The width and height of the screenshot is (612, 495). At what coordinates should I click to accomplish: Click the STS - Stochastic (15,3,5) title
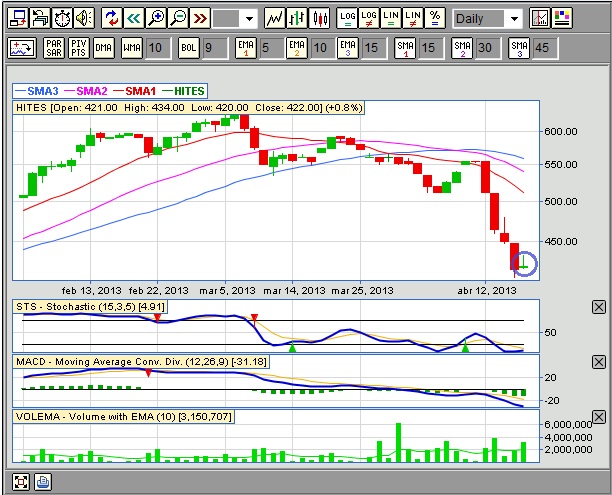coord(90,307)
